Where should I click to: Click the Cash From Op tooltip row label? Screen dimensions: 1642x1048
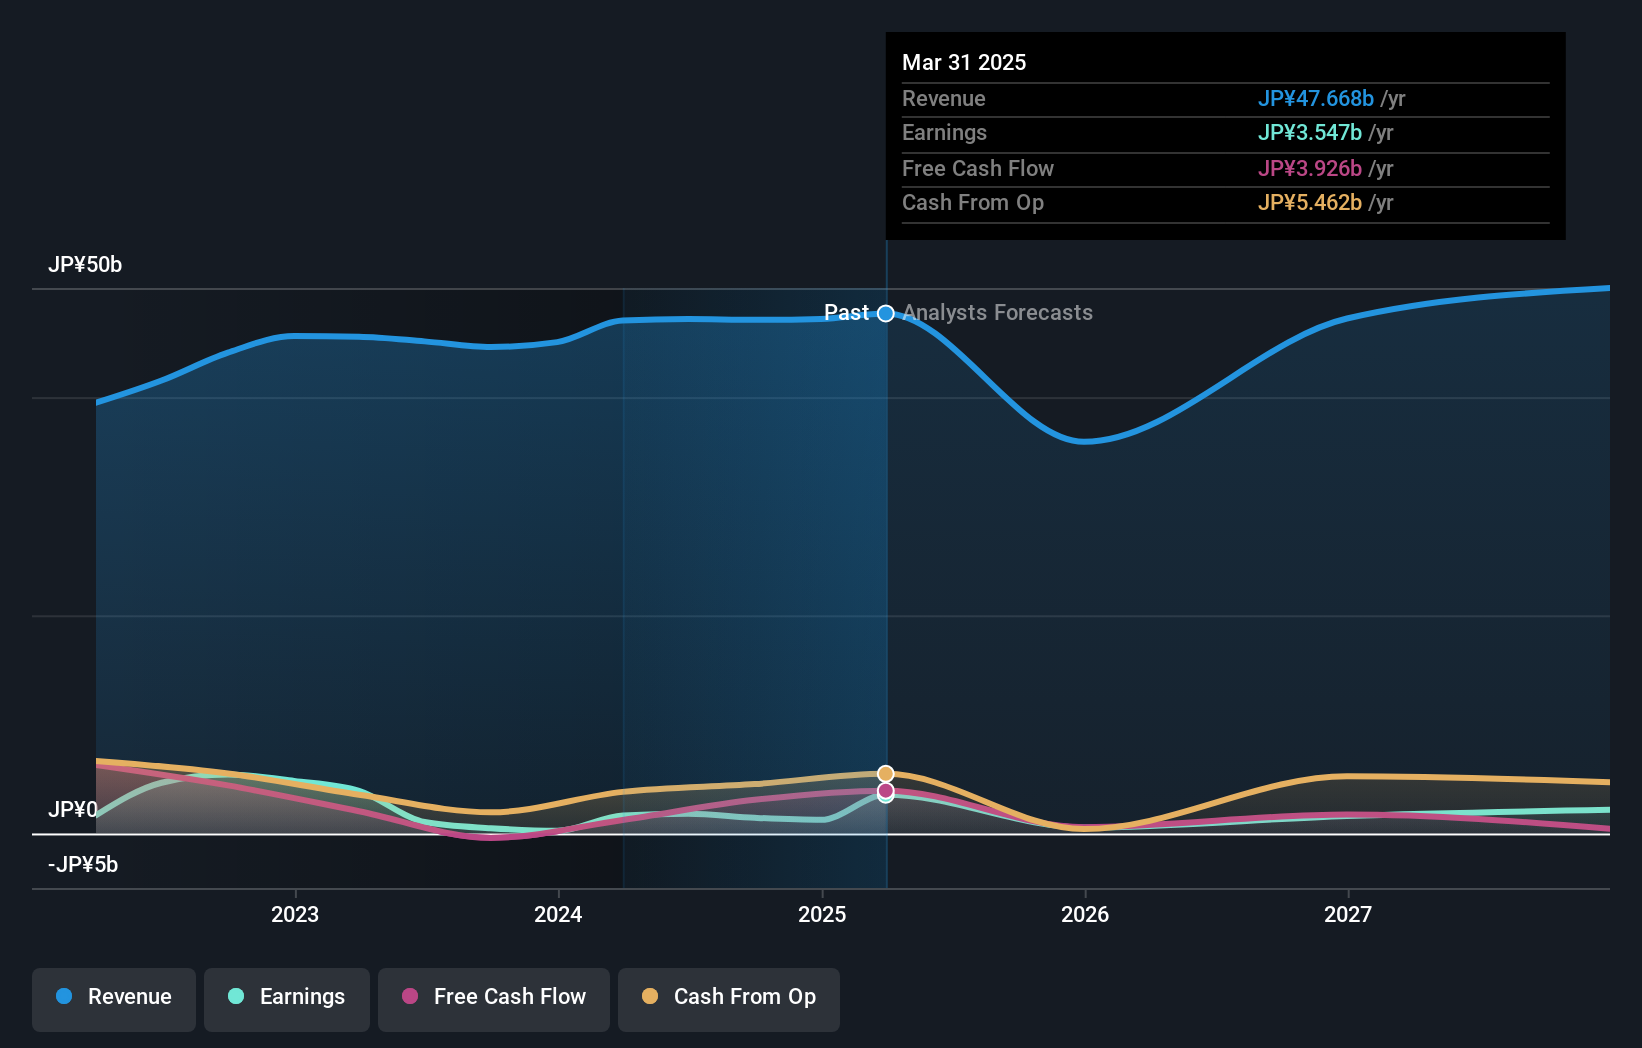pyautogui.click(x=973, y=203)
